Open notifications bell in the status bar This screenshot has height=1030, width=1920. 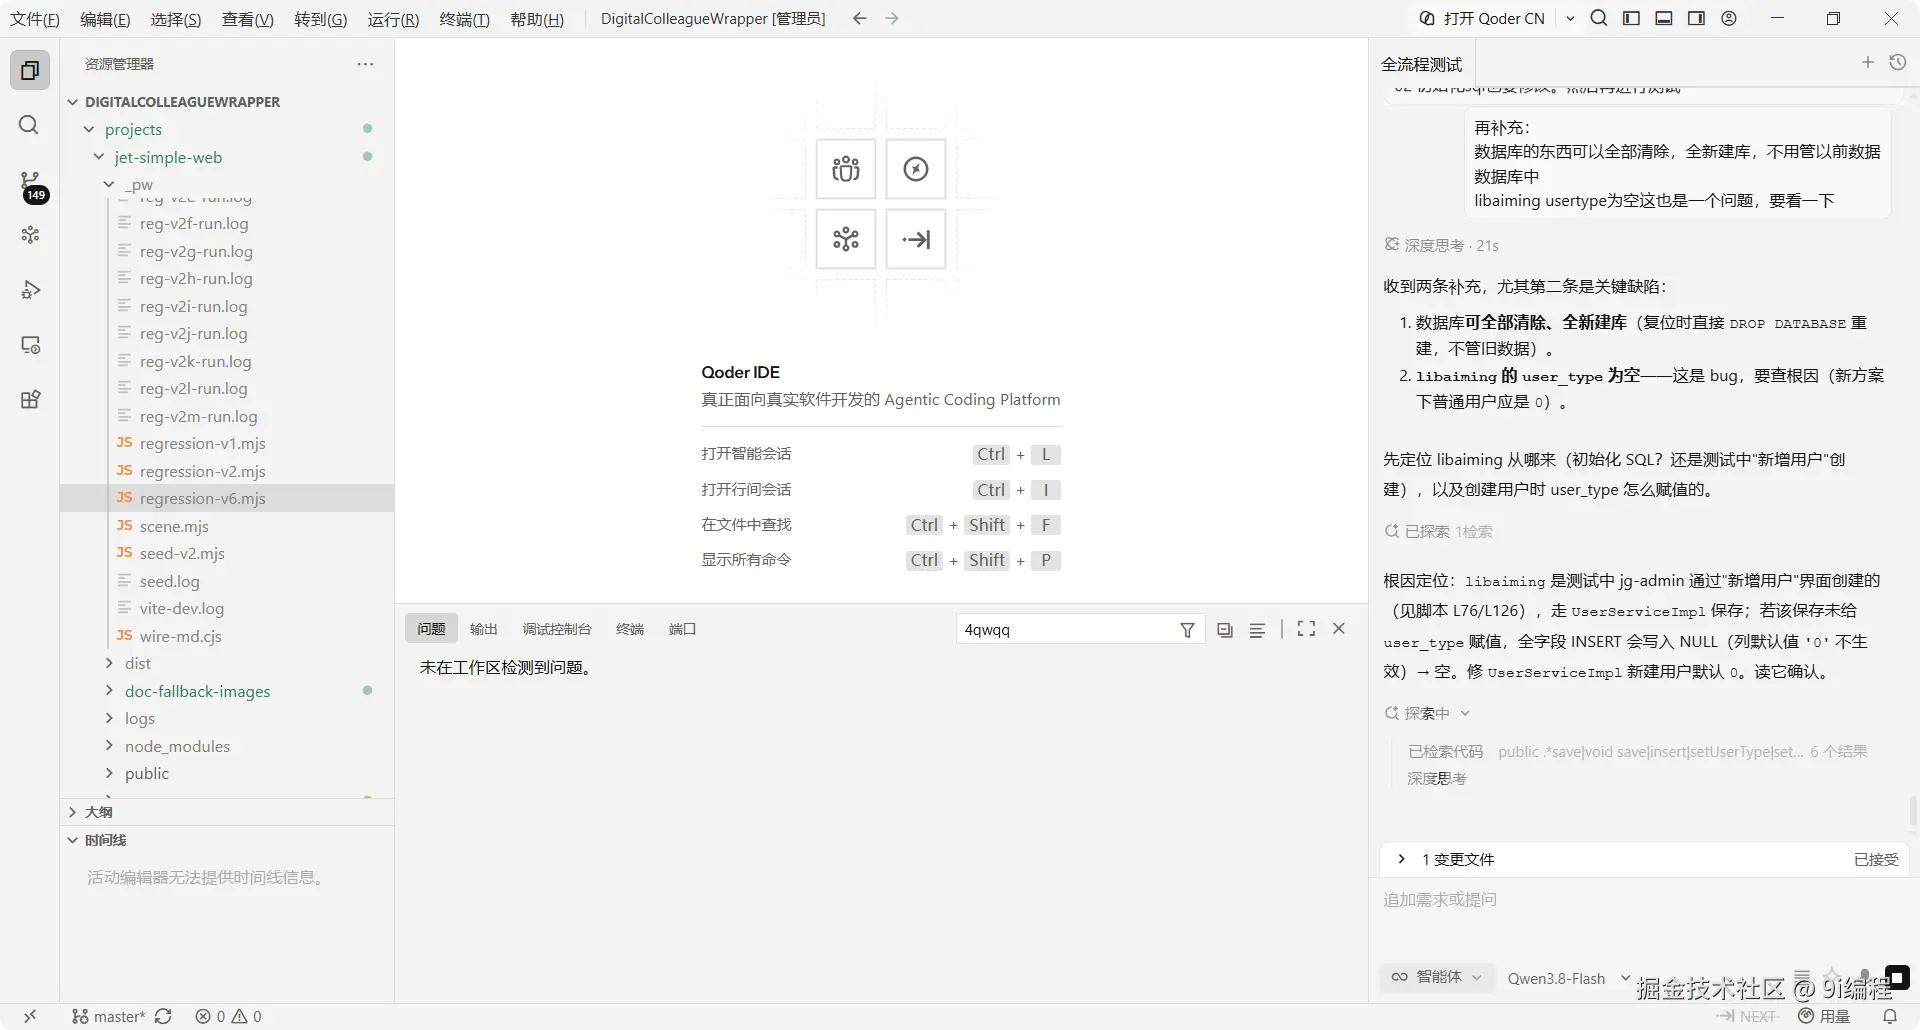[1890, 1016]
